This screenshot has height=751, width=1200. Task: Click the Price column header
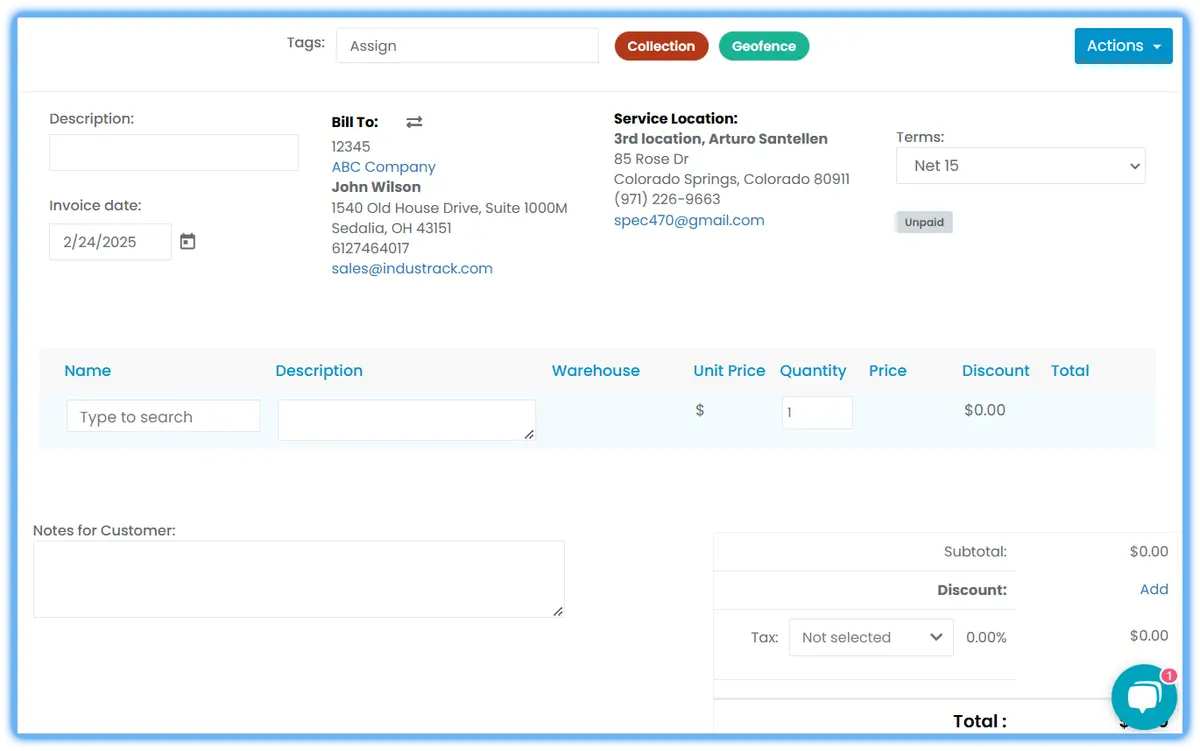pos(888,370)
